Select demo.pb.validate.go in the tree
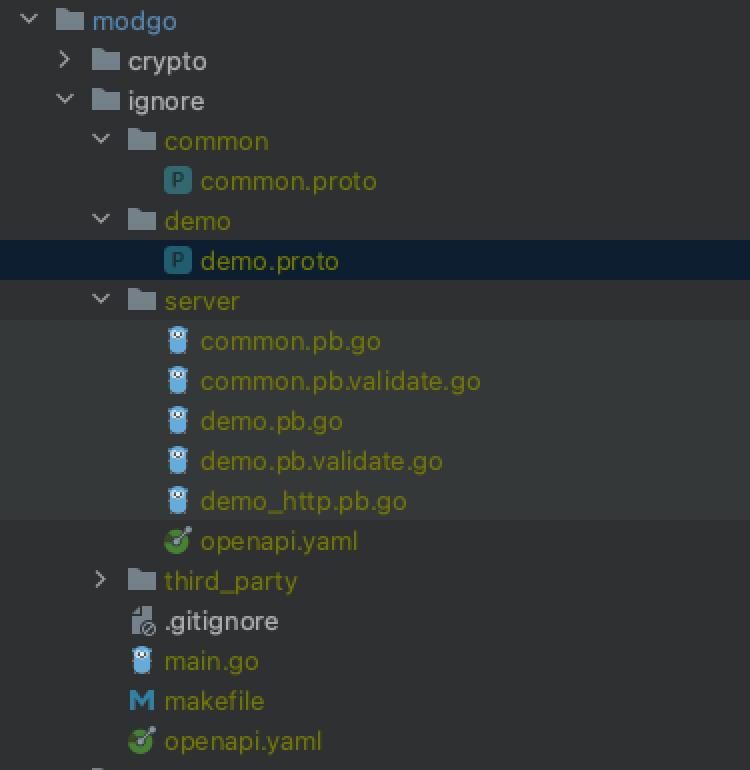This screenshot has width=750, height=770. [321, 461]
